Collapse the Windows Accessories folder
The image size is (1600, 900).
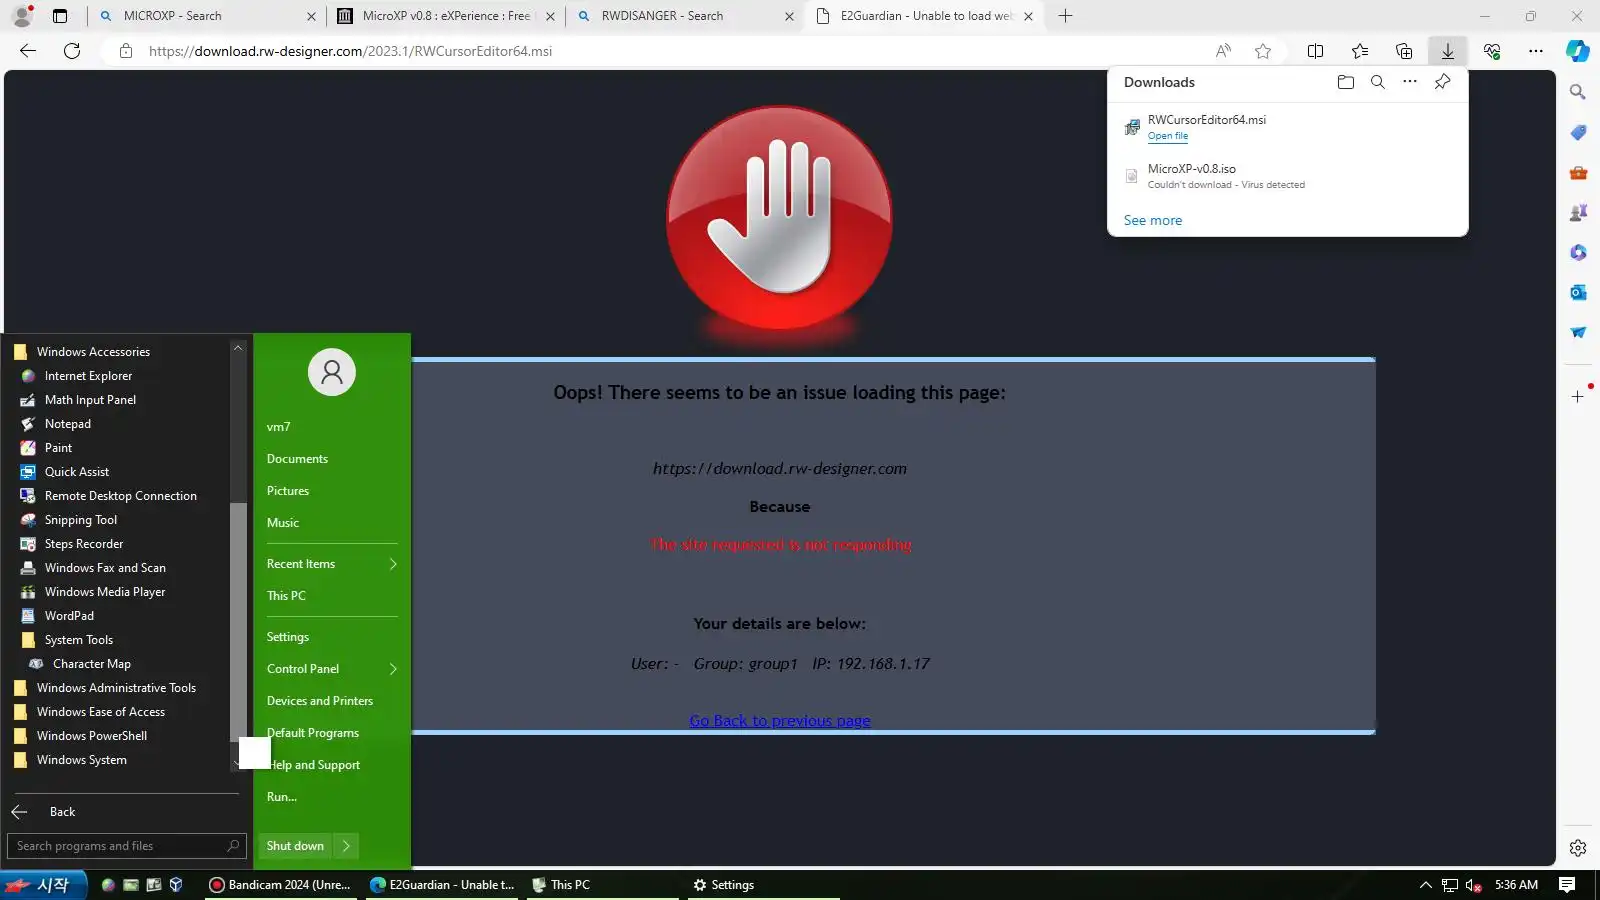(x=93, y=352)
